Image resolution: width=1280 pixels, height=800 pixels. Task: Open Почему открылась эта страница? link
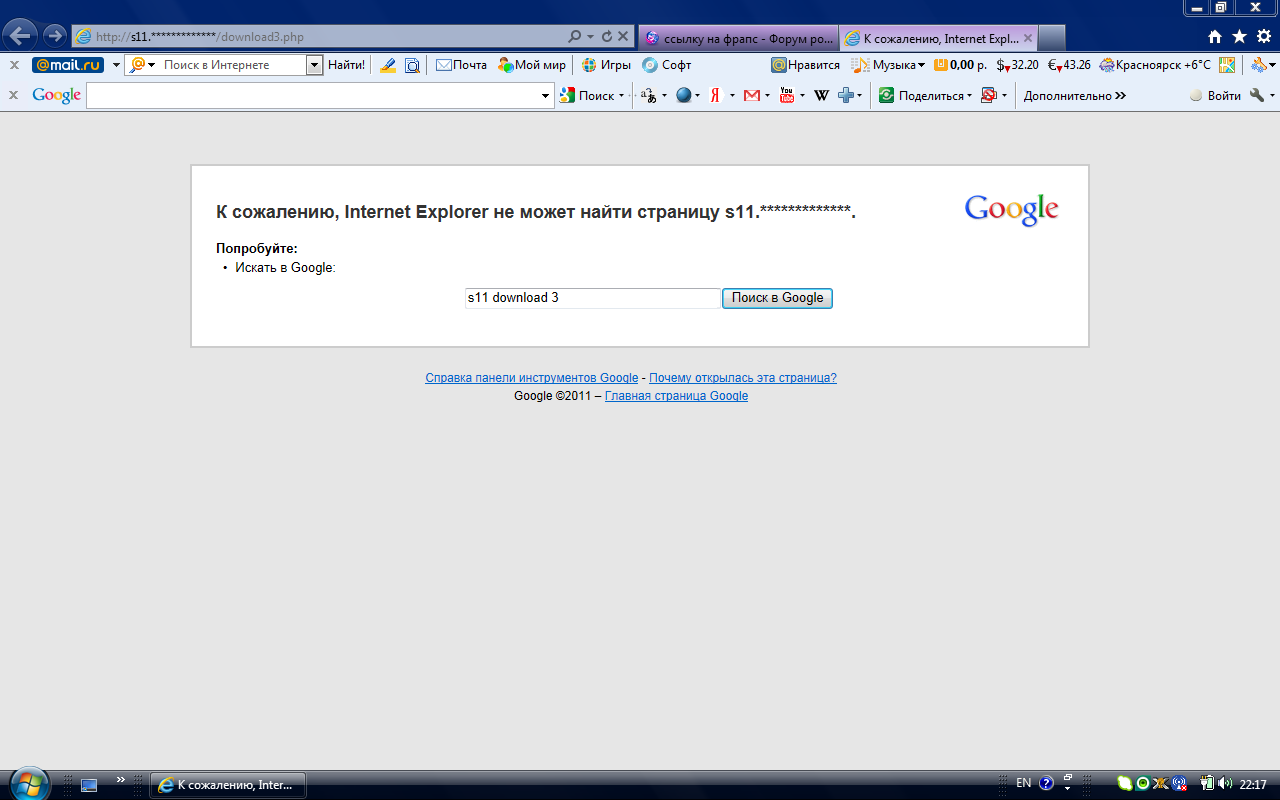pyautogui.click(x=743, y=378)
